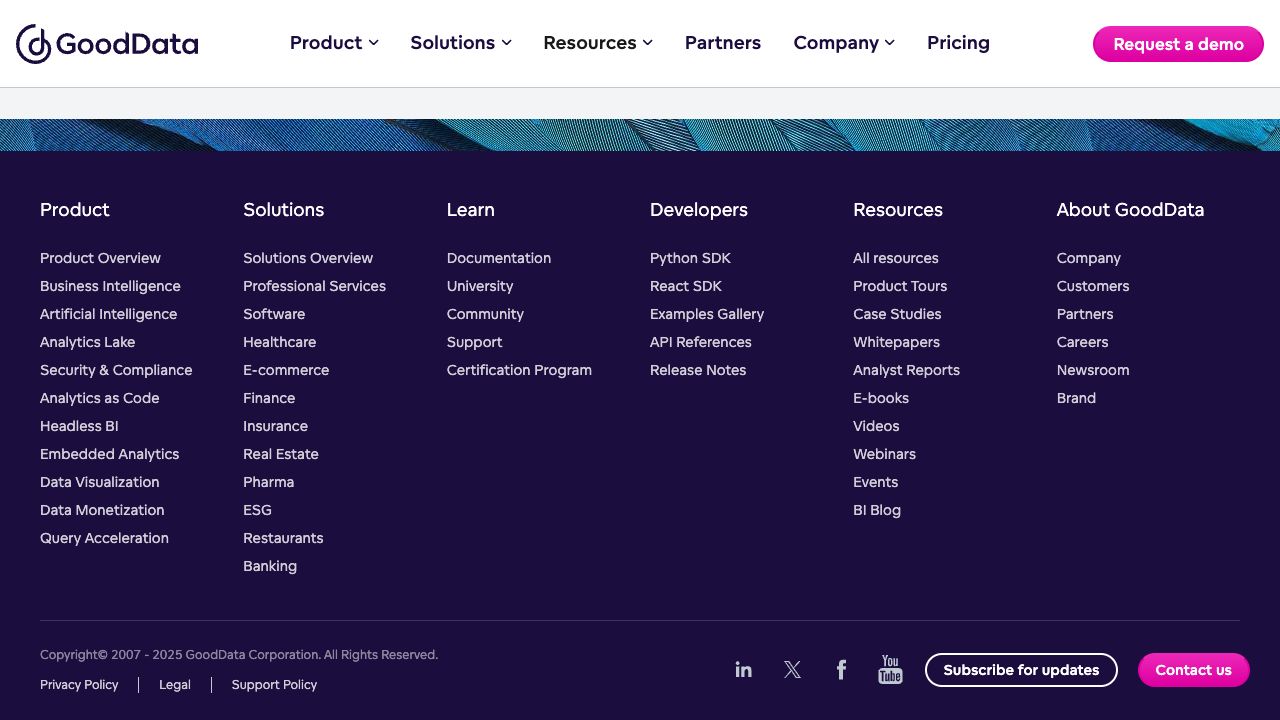Screen dimensions: 1280x720
Task: Click the Request a demo button
Action: (x=1178, y=44)
